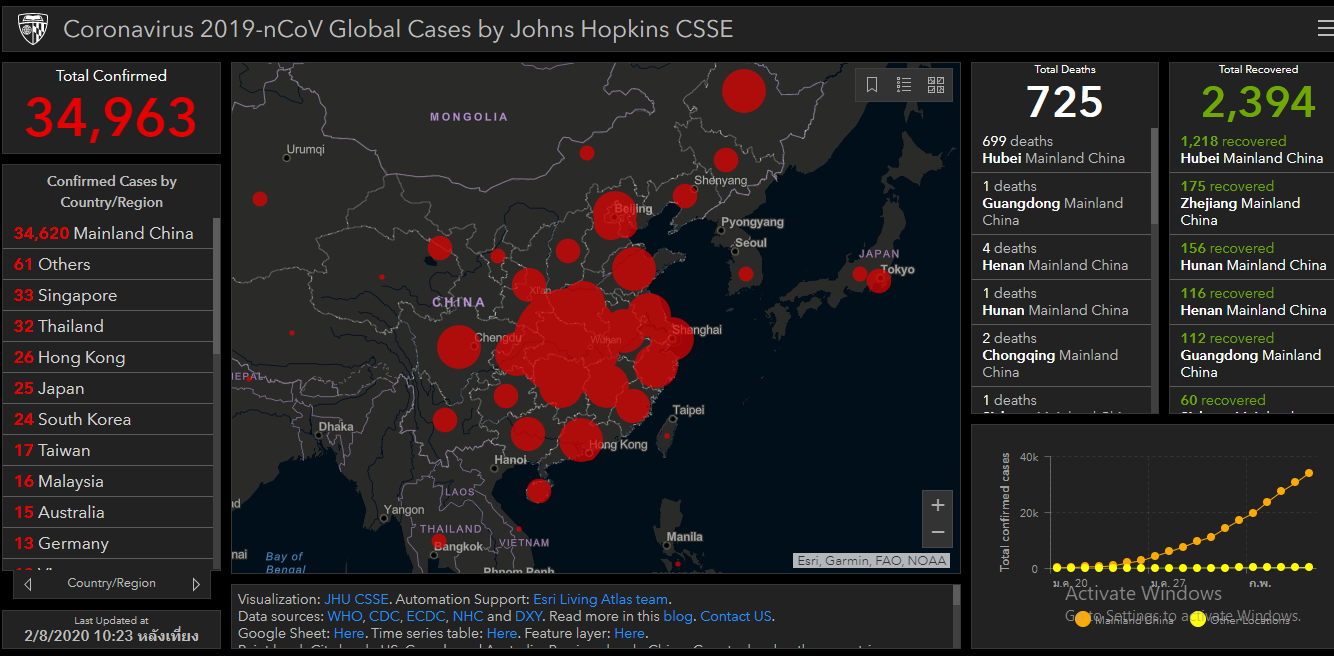Open the basemap gallery grid
This screenshot has height=656, width=1334.
point(936,85)
